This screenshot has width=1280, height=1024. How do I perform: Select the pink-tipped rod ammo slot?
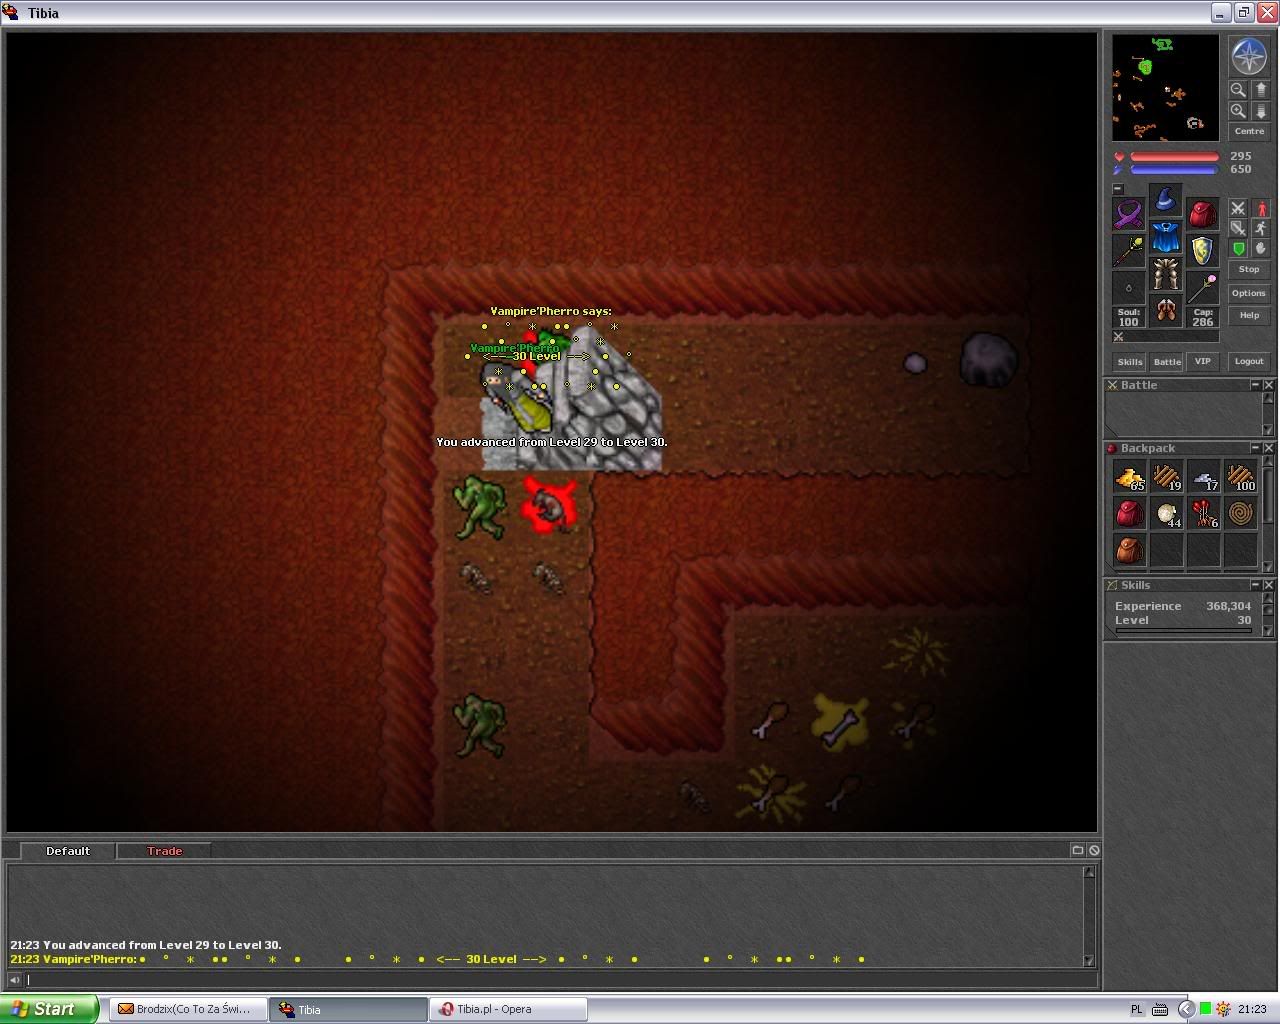(1202, 288)
